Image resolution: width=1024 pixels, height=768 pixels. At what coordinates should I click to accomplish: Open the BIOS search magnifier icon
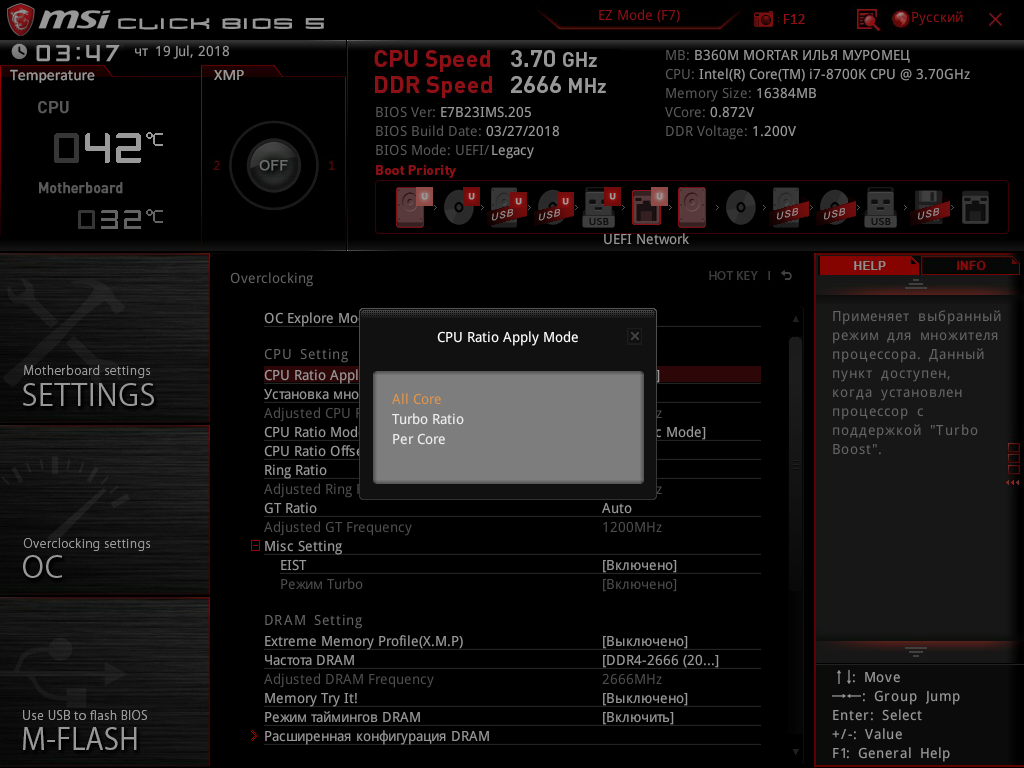[868, 20]
